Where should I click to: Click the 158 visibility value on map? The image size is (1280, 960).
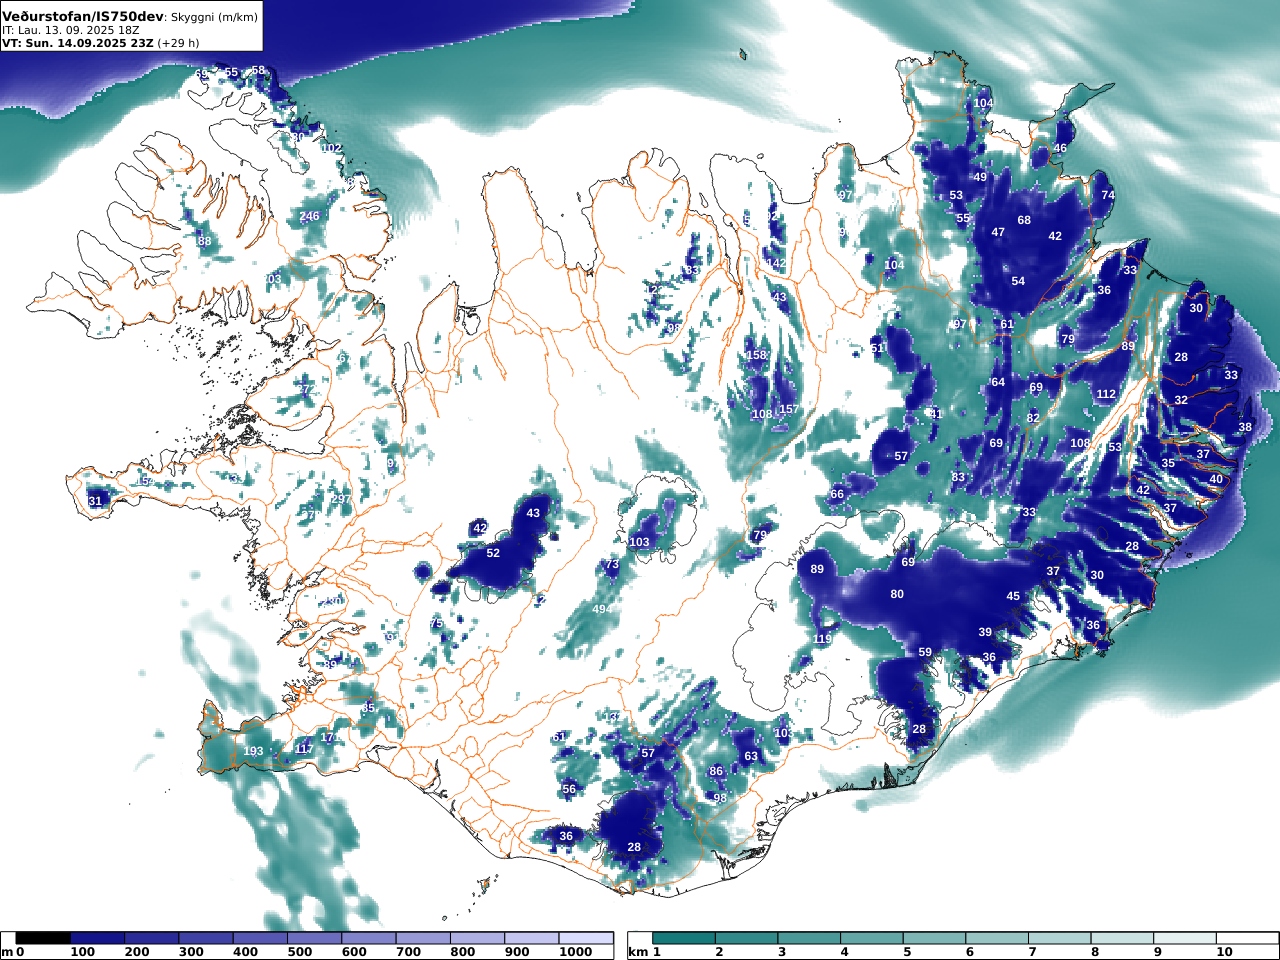click(x=757, y=355)
